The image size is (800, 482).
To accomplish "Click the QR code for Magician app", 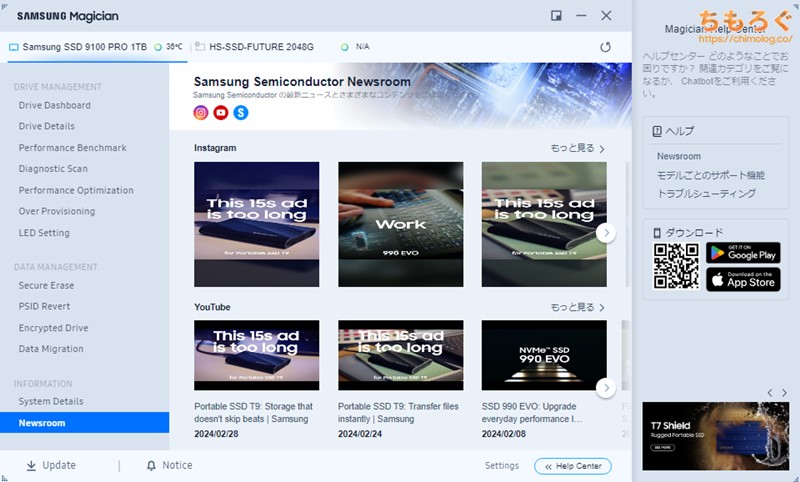I will [676, 266].
